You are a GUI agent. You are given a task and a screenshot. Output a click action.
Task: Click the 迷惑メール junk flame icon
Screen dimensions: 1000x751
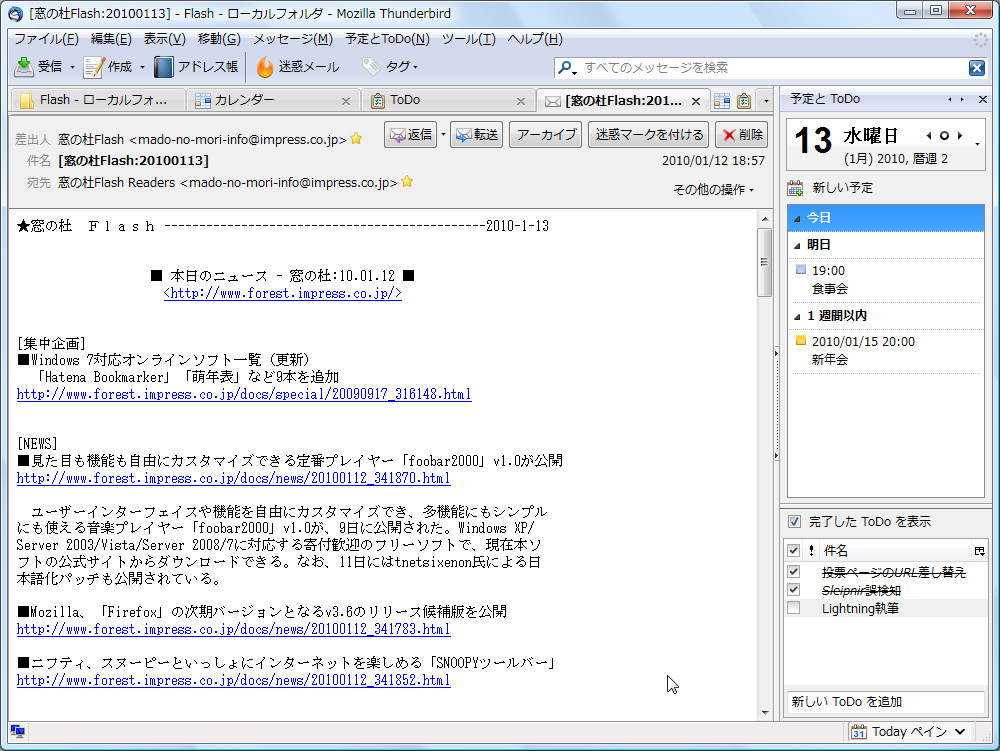265,67
